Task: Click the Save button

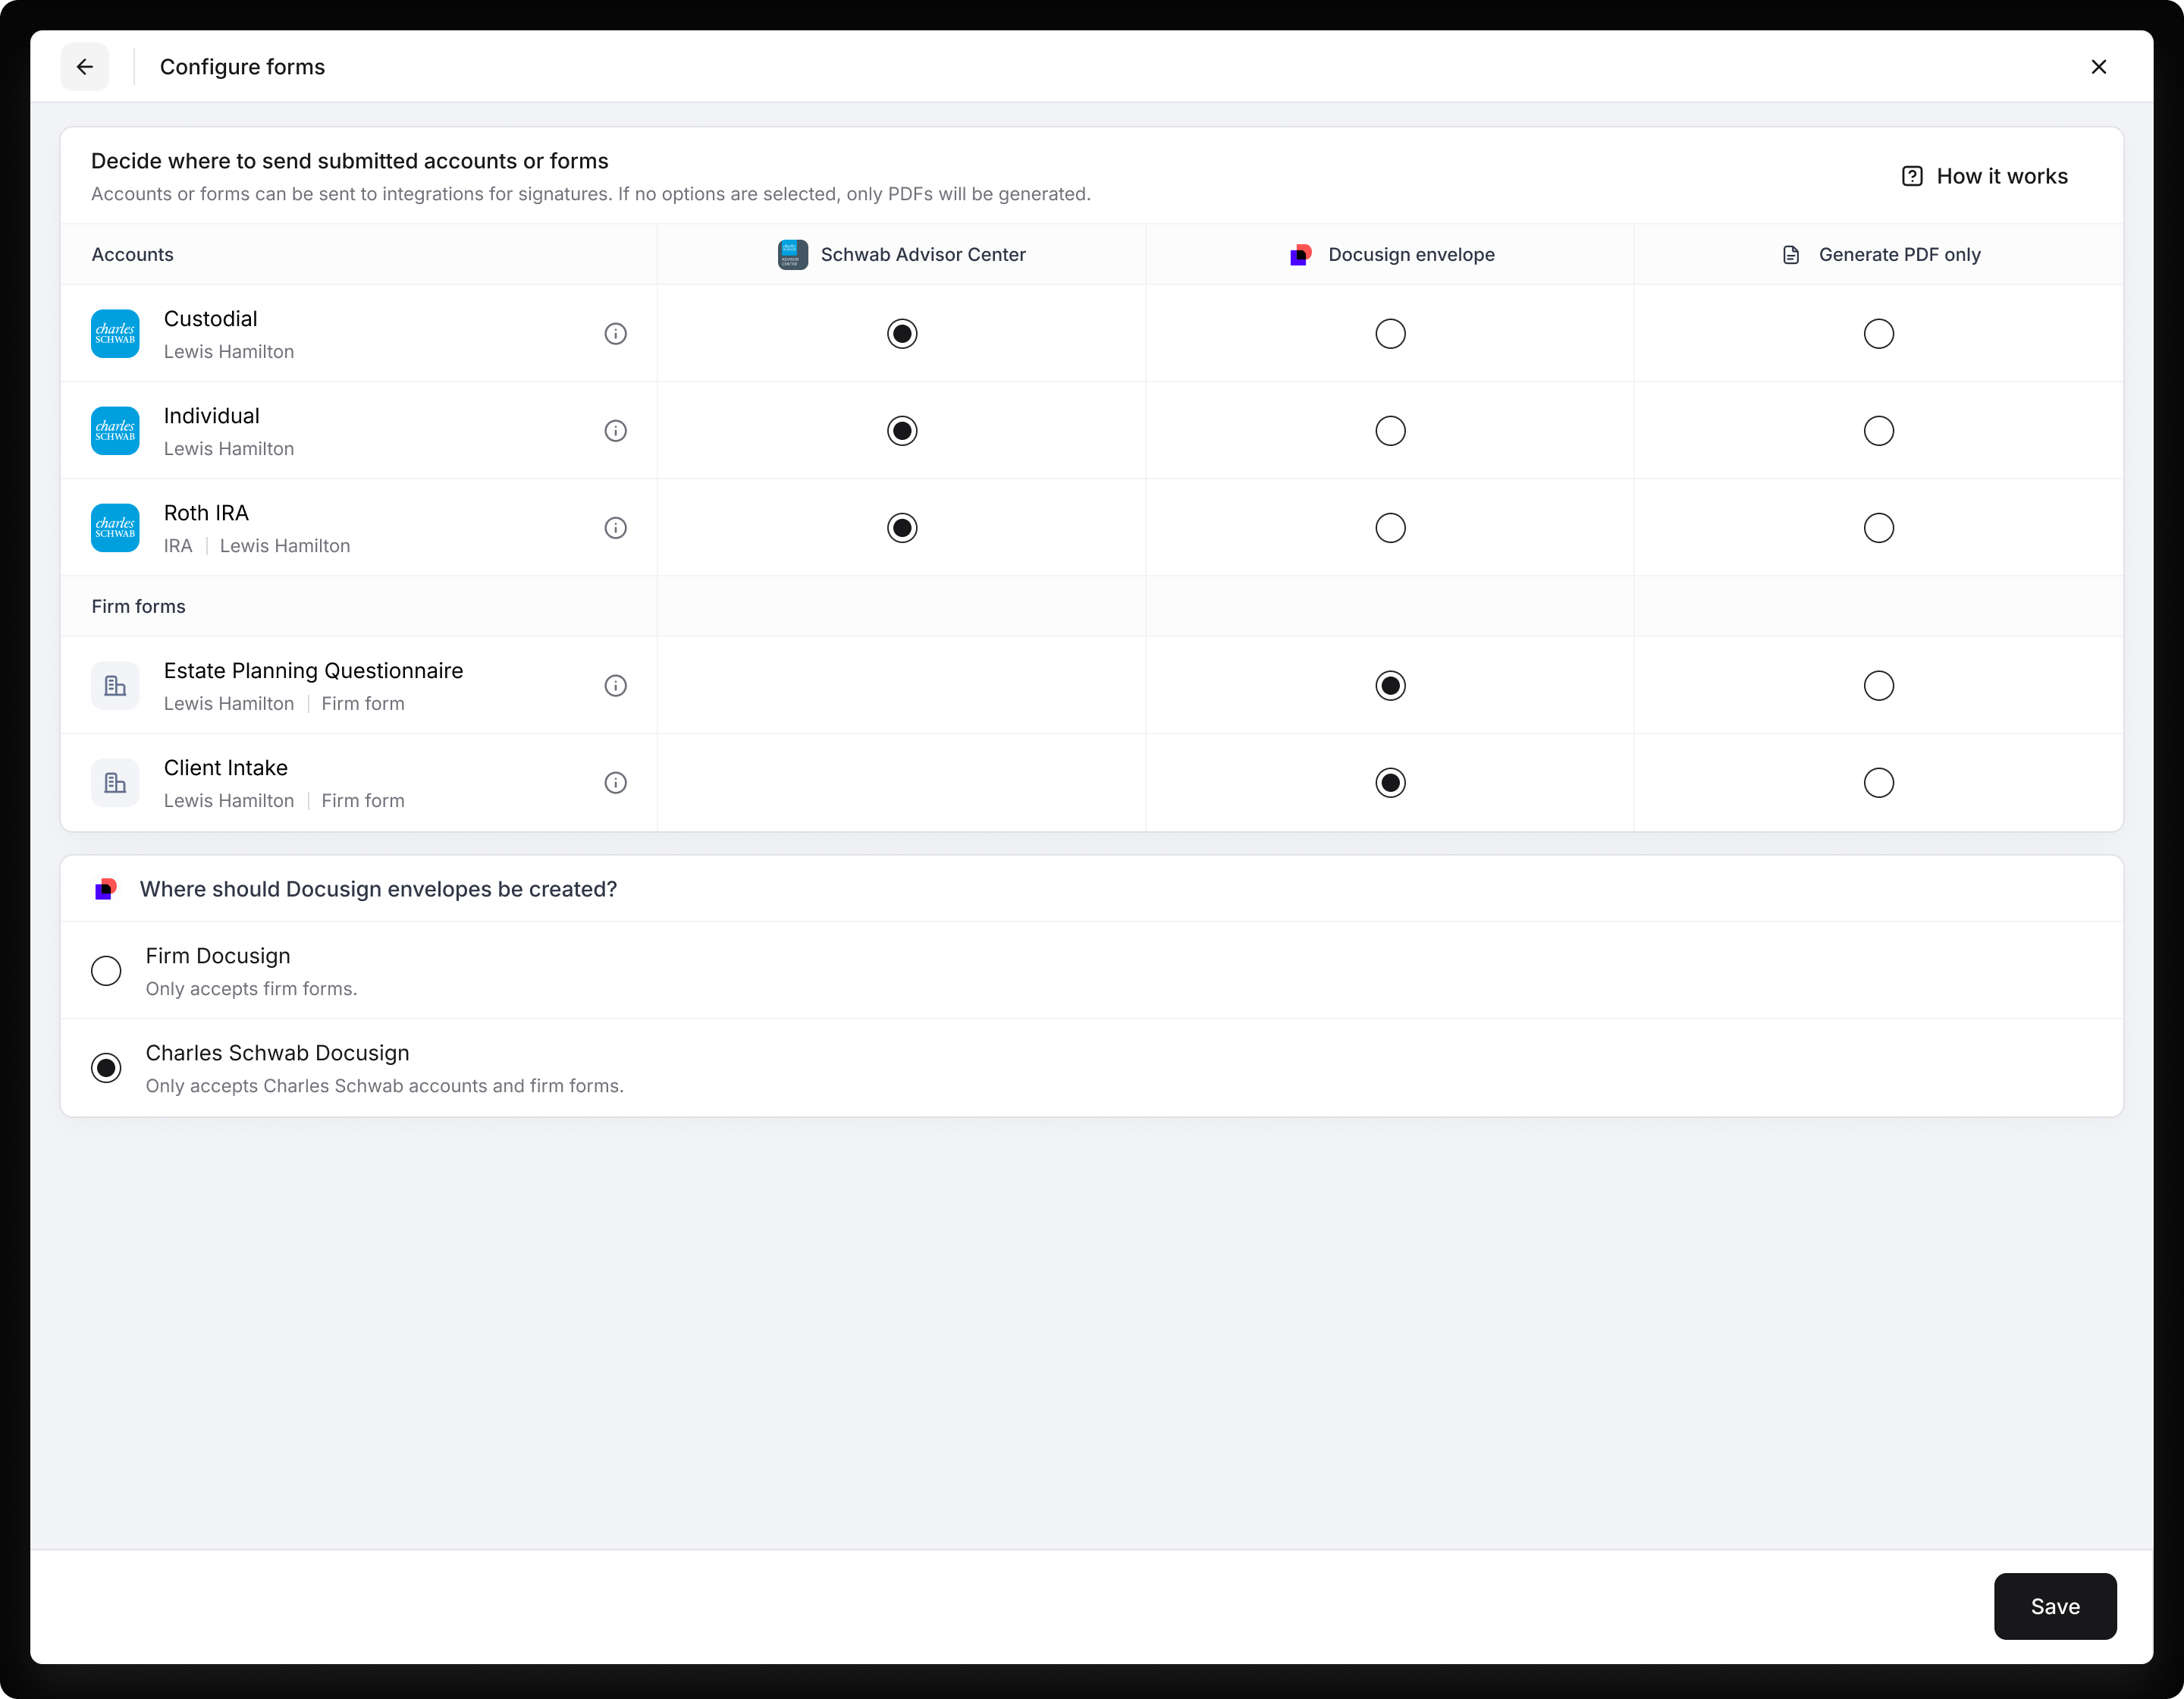Action: [2054, 1606]
